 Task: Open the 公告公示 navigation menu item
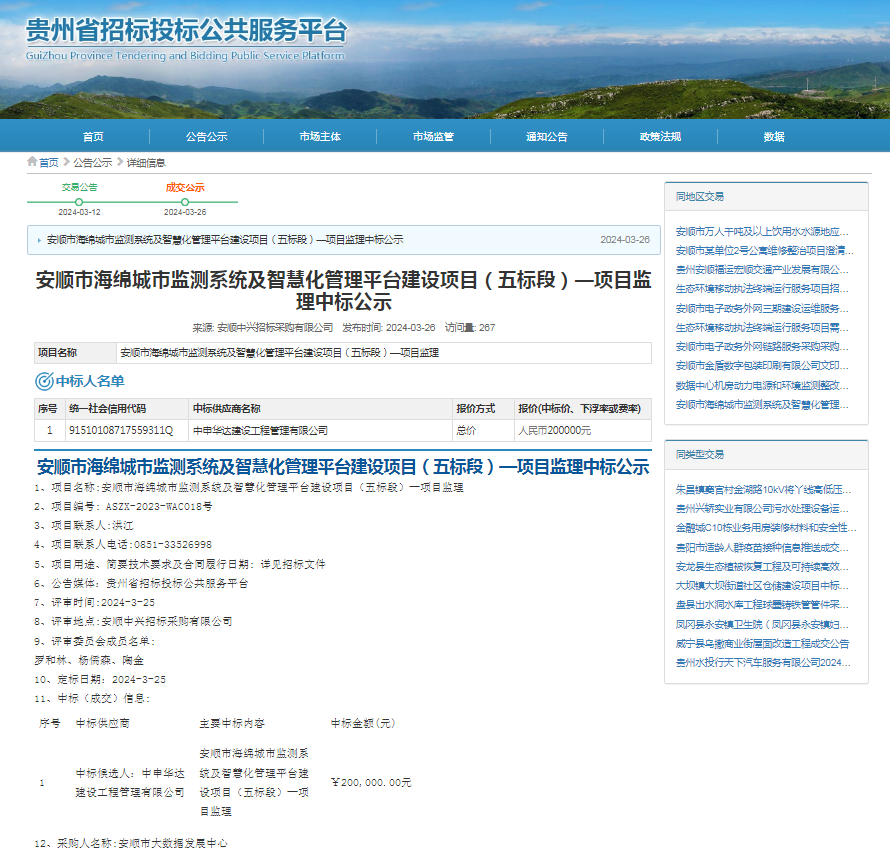pyautogui.click(x=206, y=136)
